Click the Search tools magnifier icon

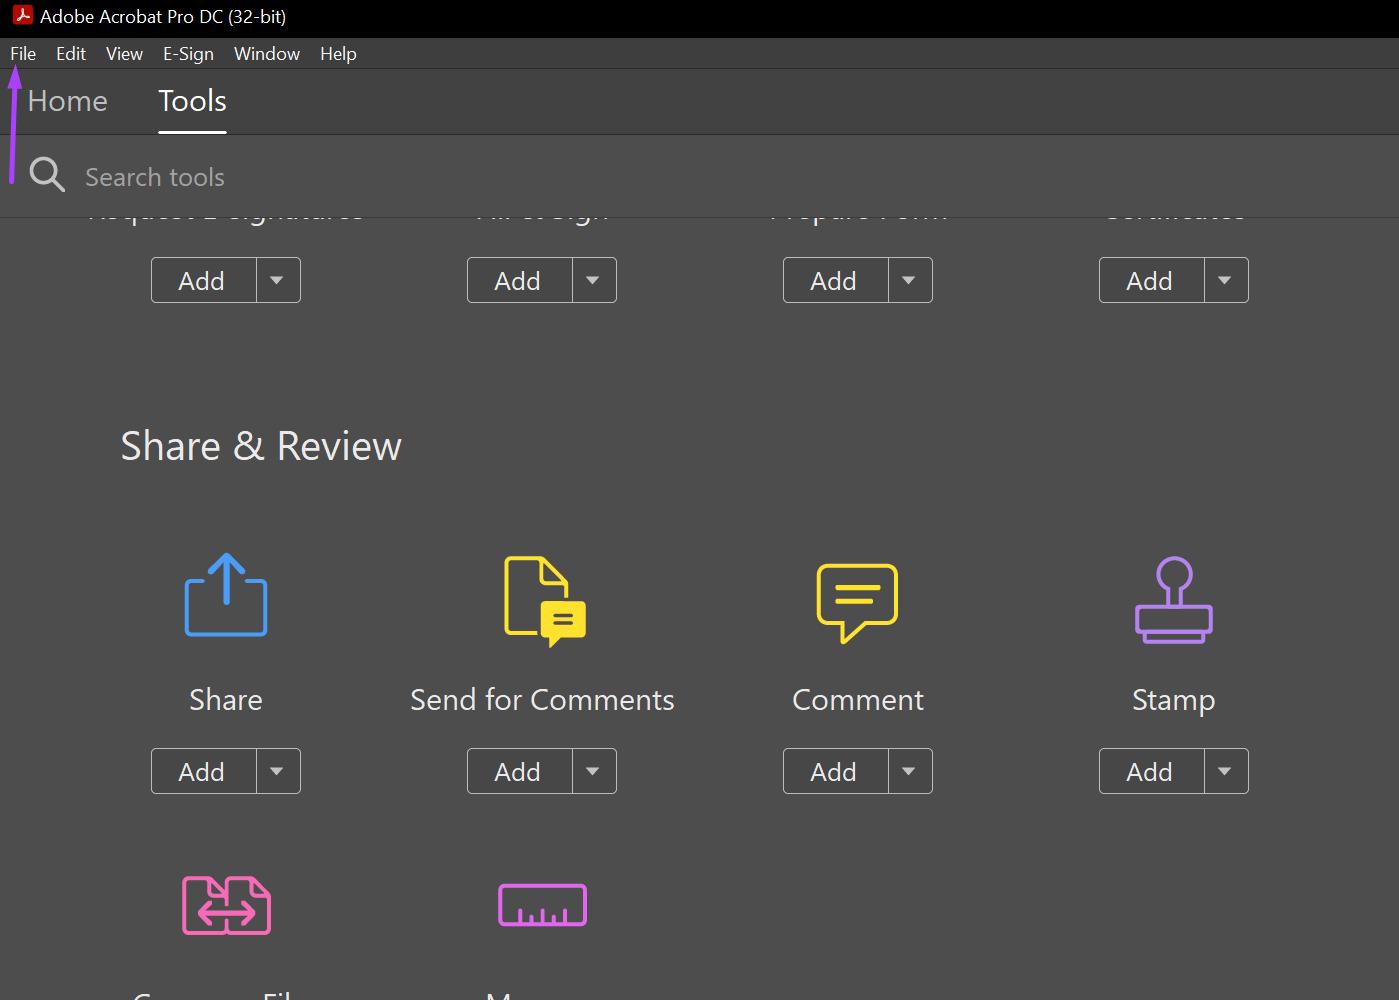[46, 175]
